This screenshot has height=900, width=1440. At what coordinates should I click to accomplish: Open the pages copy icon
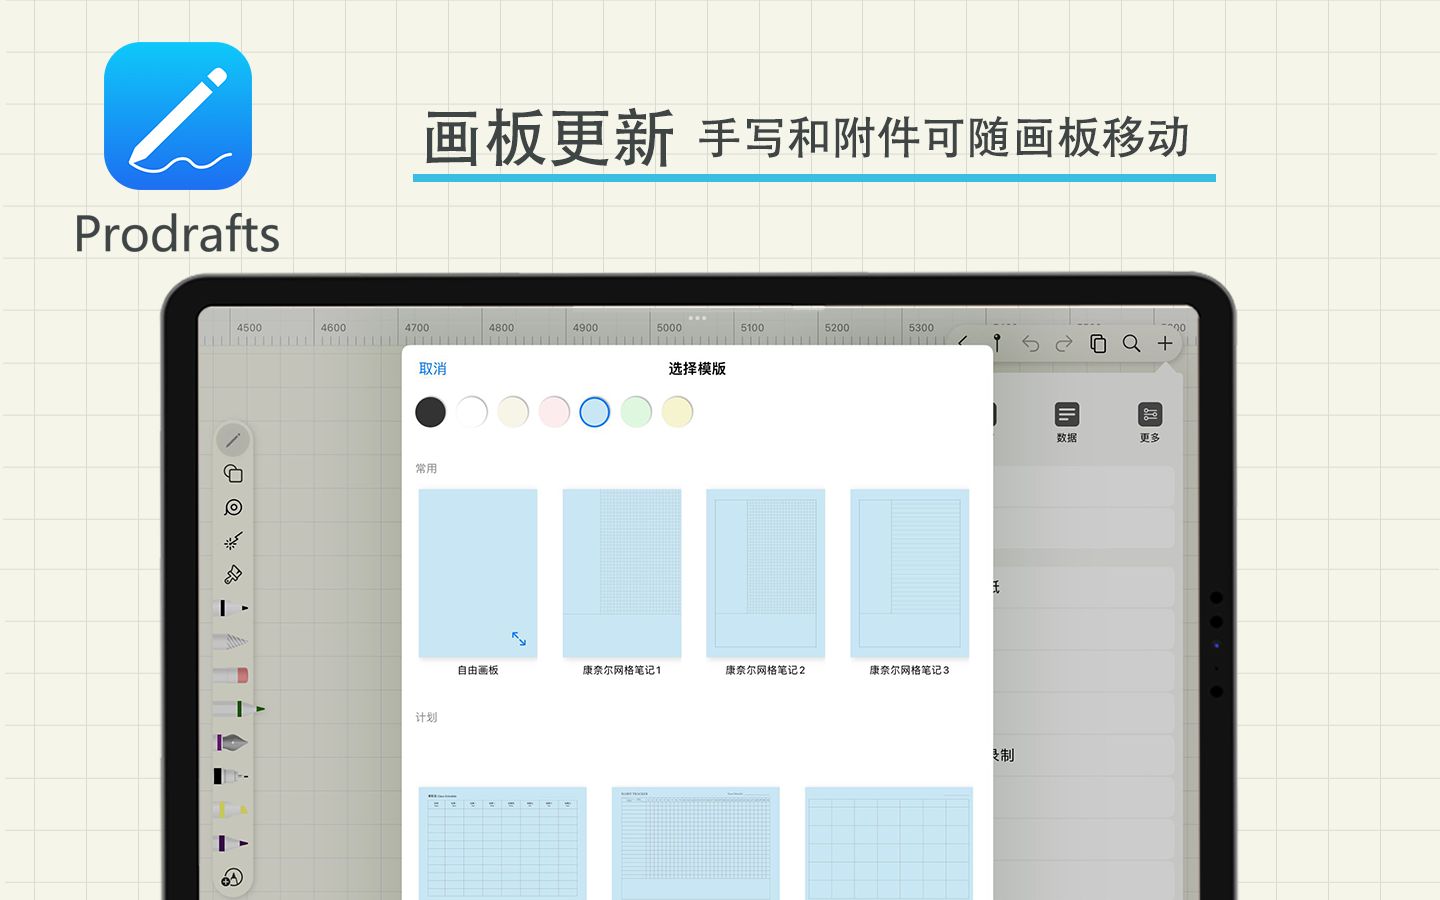1098,344
